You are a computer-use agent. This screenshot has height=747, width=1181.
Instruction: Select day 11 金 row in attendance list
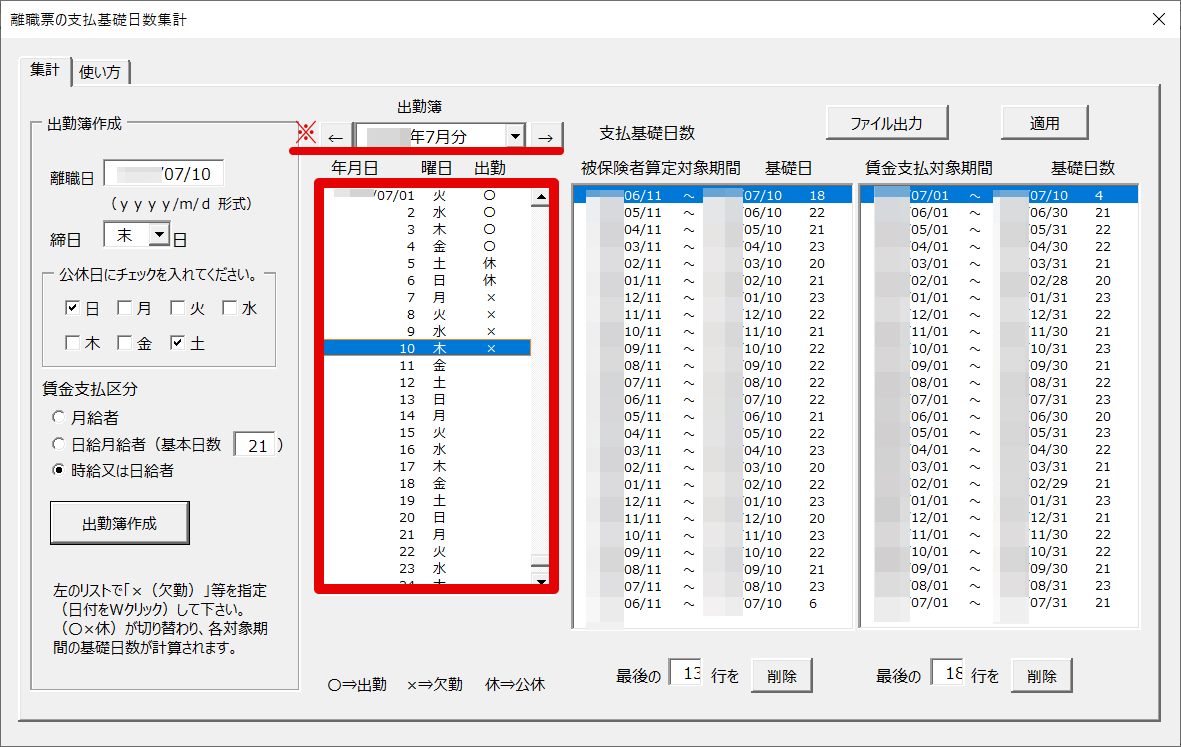[x=427, y=365]
